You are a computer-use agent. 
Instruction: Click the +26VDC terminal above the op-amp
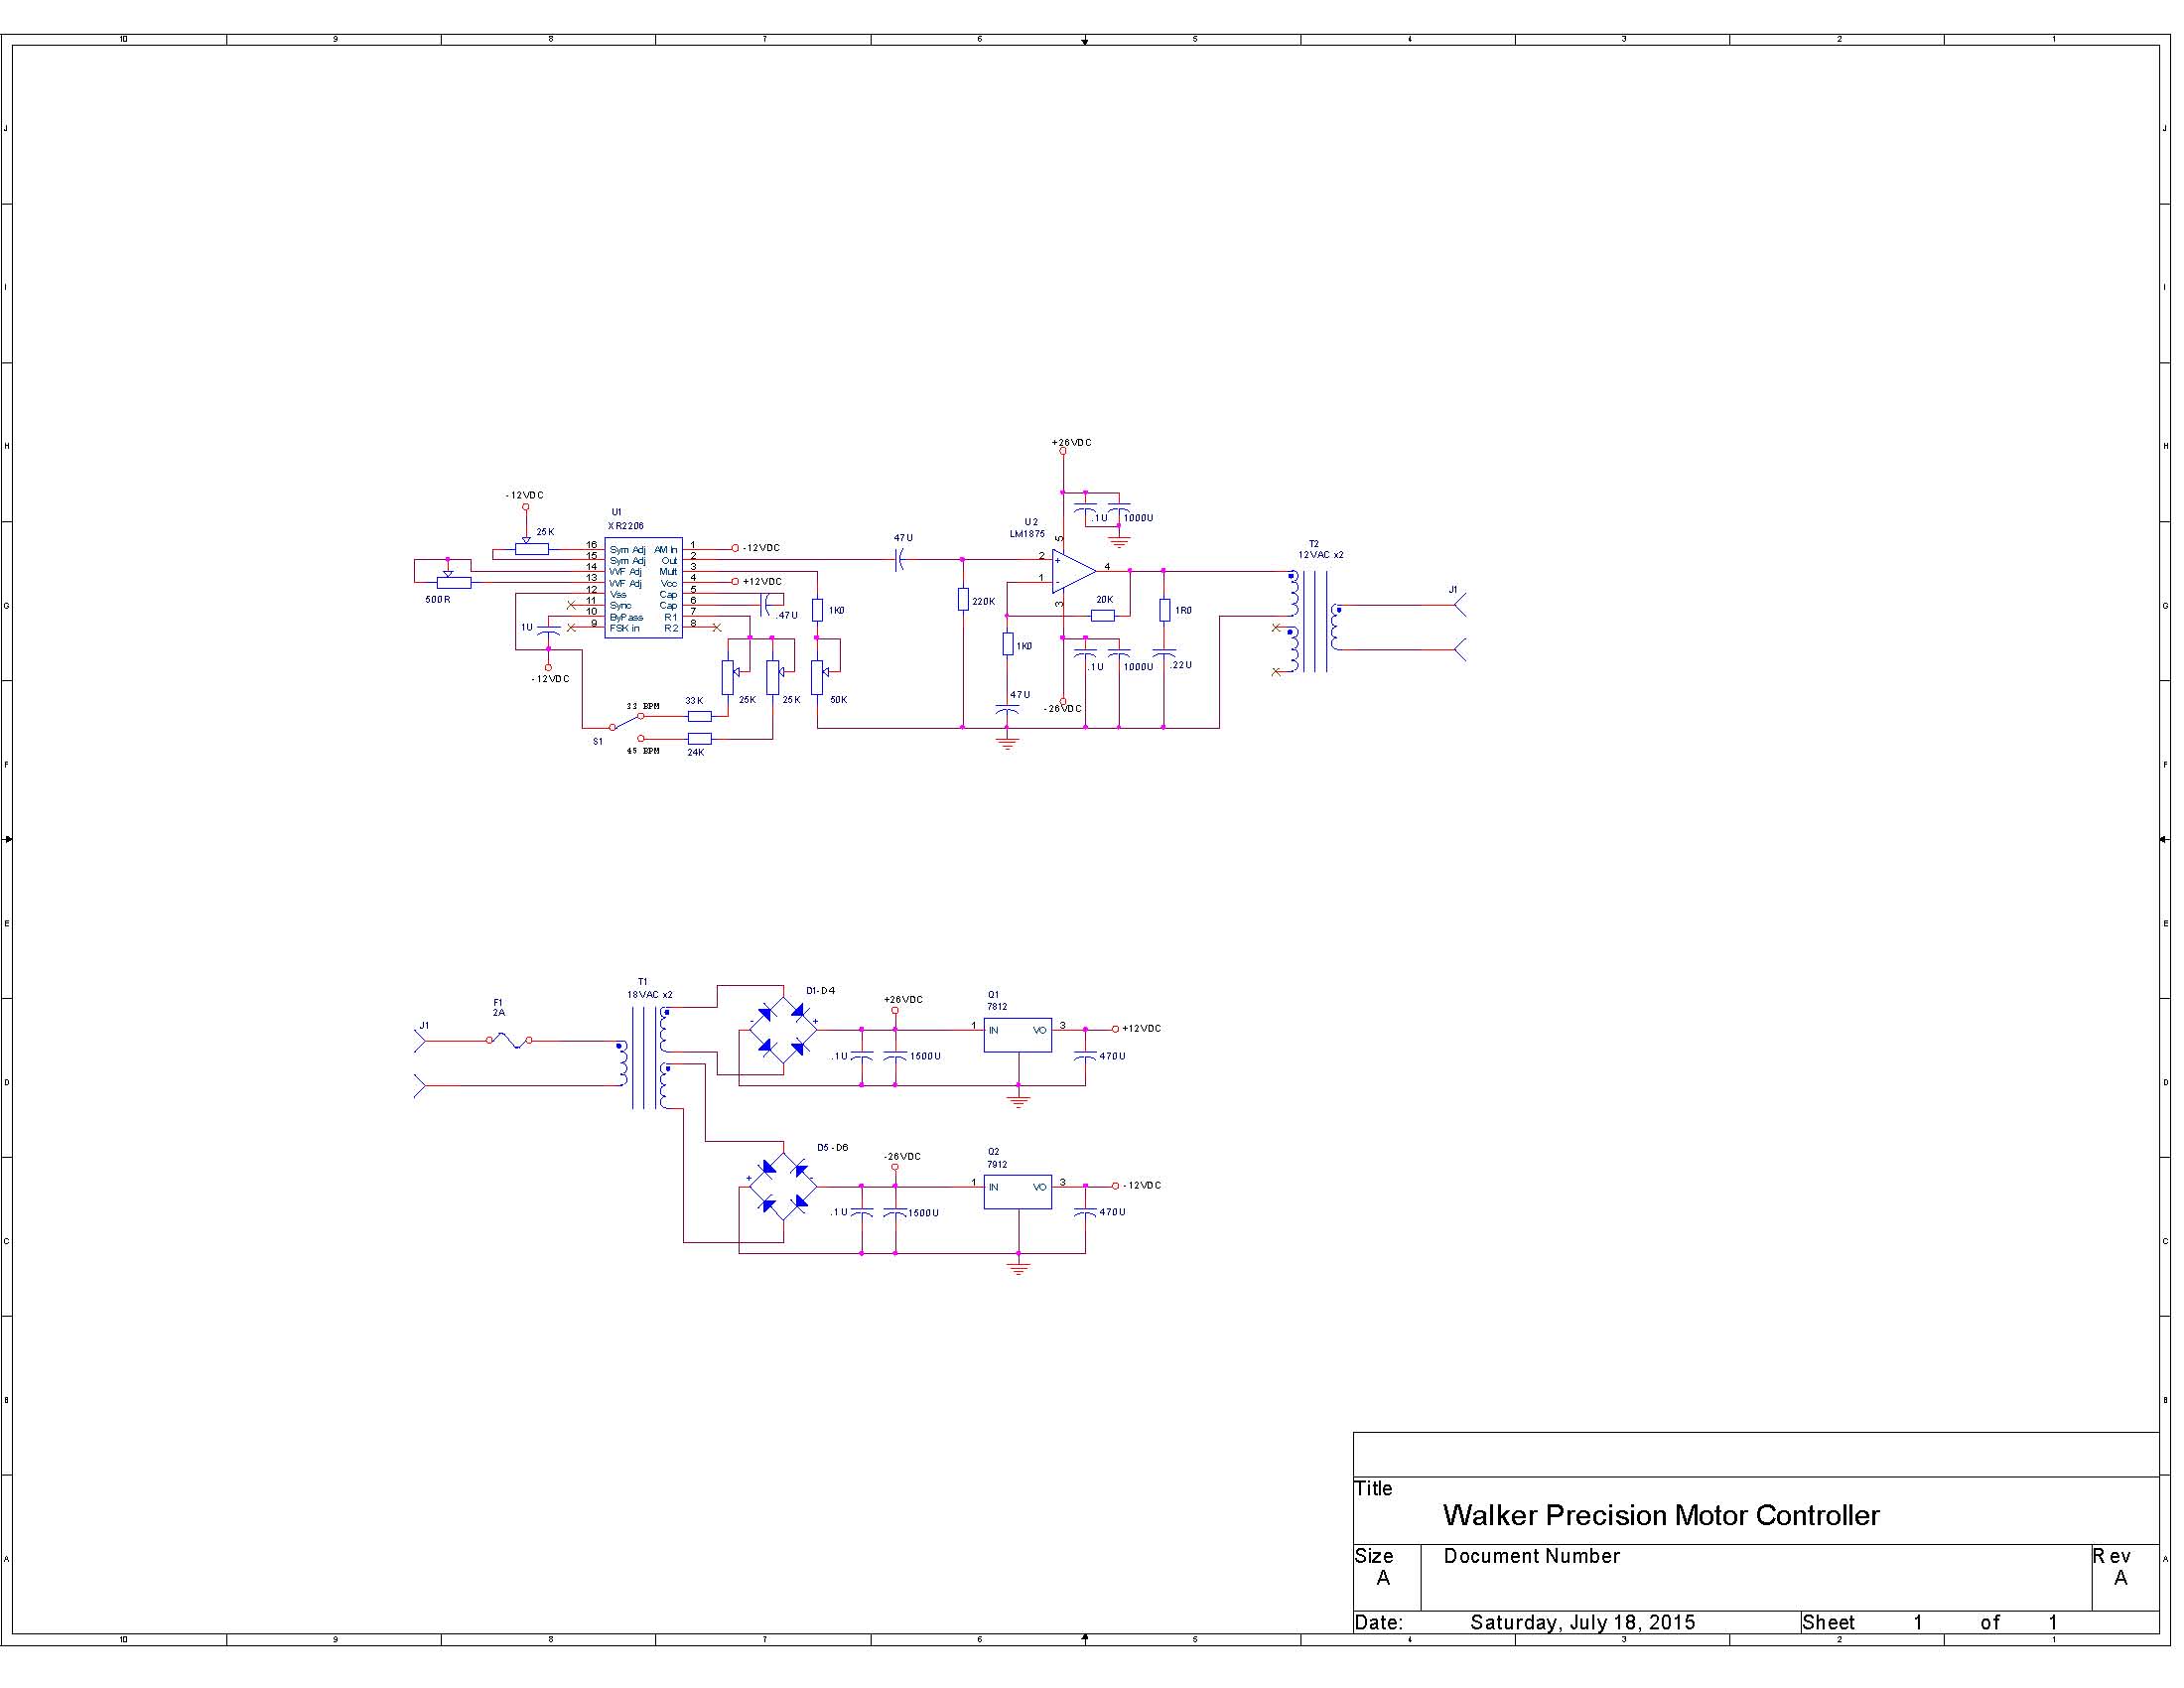pos(1063,451)
